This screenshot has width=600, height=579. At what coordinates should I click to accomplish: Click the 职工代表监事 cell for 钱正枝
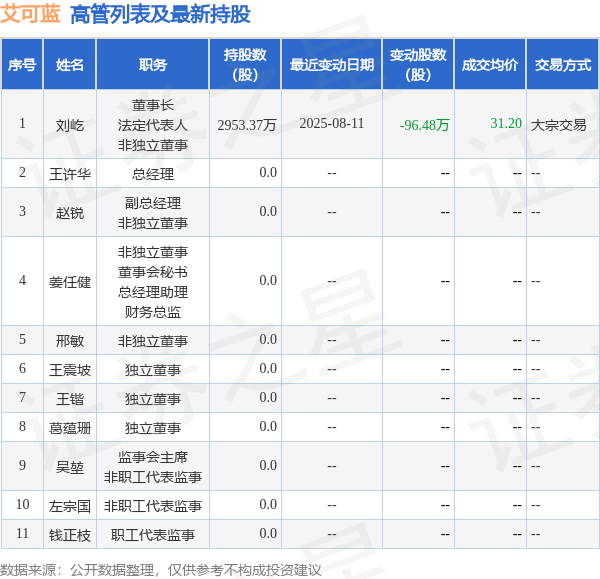pyautogui.click(x=153, y=535)
